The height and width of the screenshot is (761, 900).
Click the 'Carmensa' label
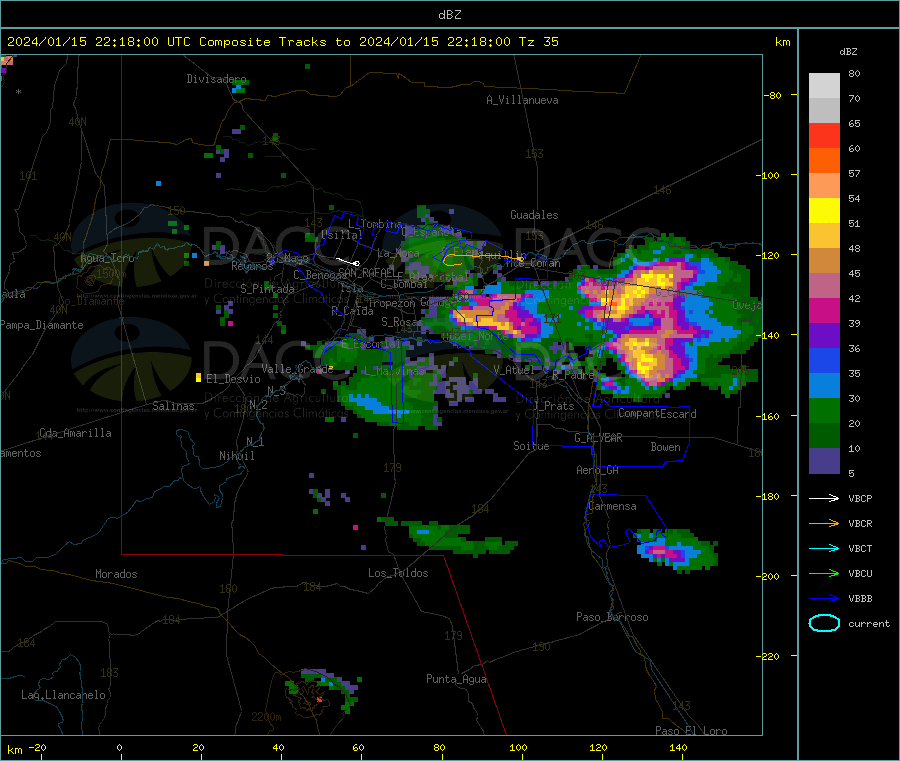tap(612, 506)
